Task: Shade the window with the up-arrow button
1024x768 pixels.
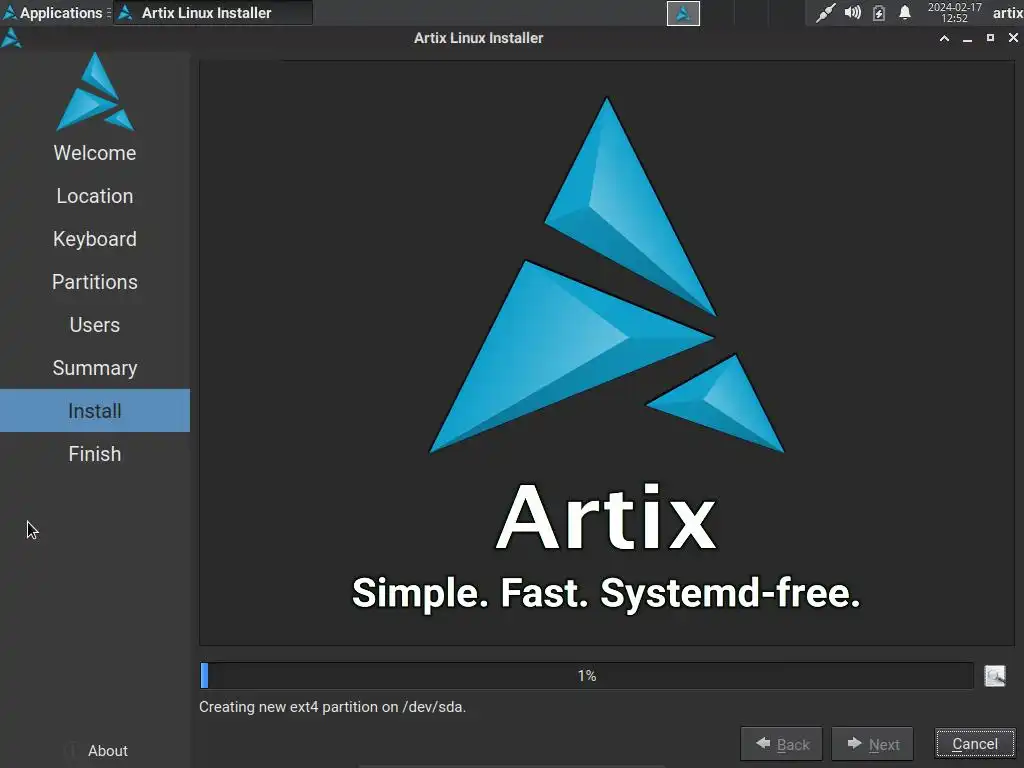Action: click(x=944, y=38)
